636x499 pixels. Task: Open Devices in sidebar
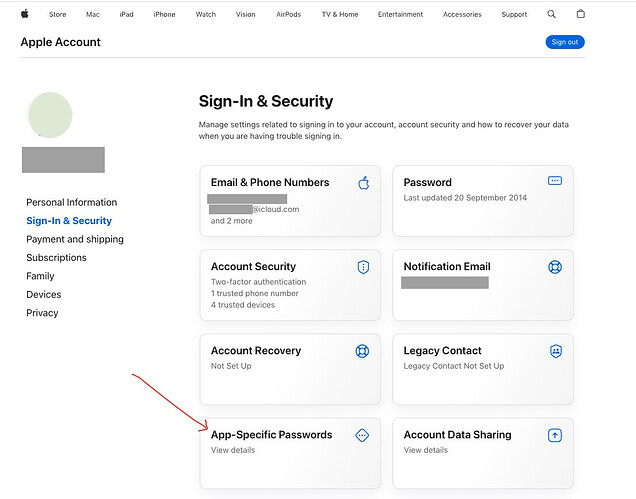coord(44,294)
